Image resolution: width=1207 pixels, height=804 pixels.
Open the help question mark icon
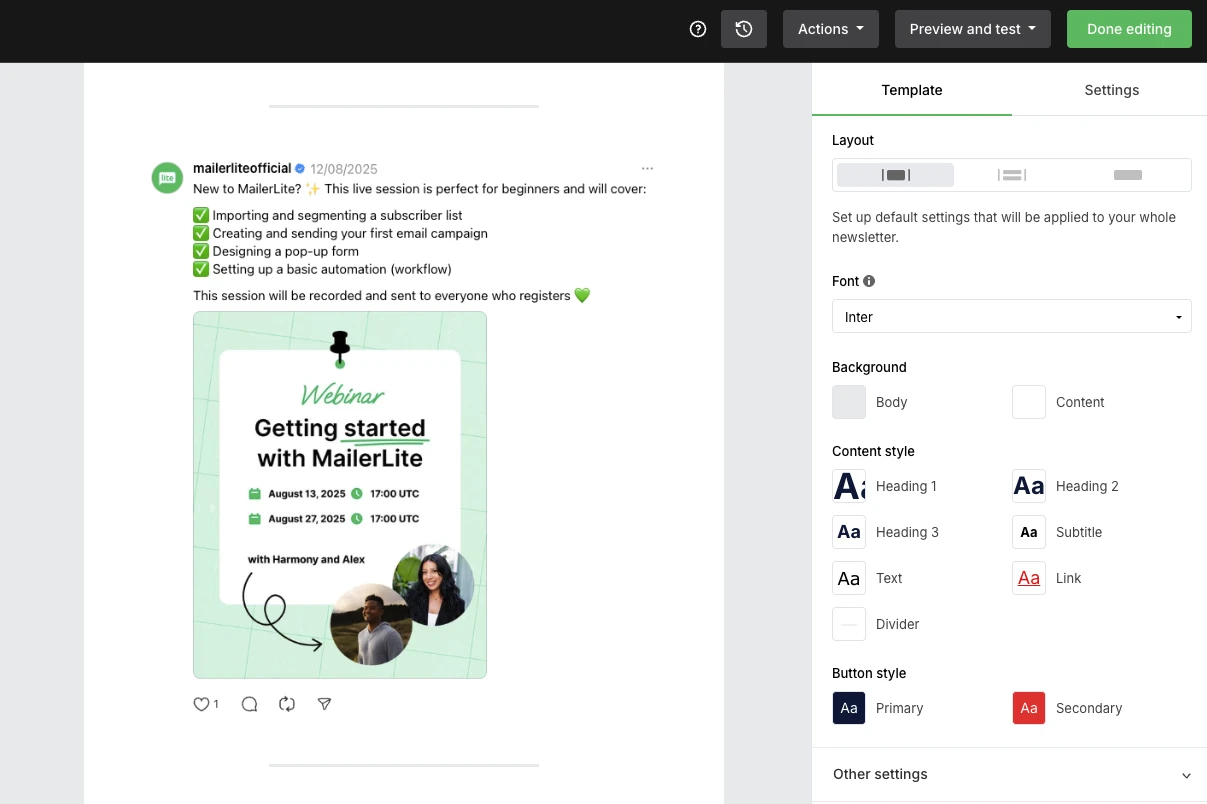pos(698,29)
